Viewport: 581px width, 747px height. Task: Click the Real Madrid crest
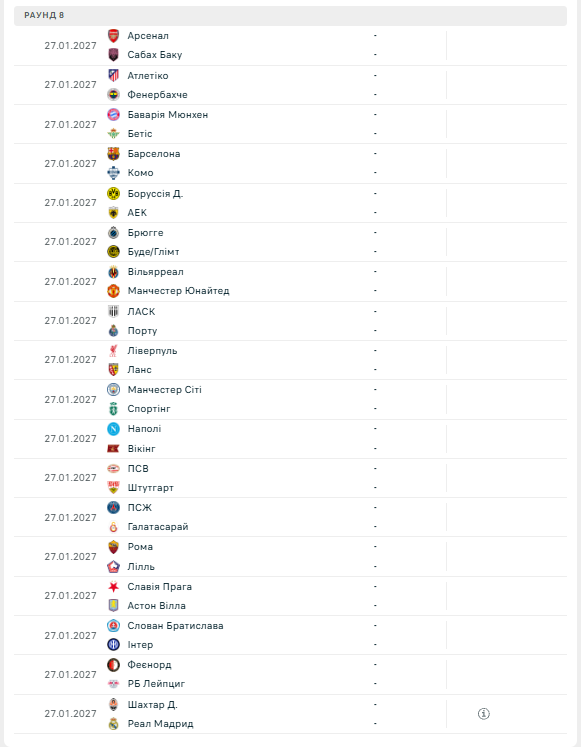113,724
